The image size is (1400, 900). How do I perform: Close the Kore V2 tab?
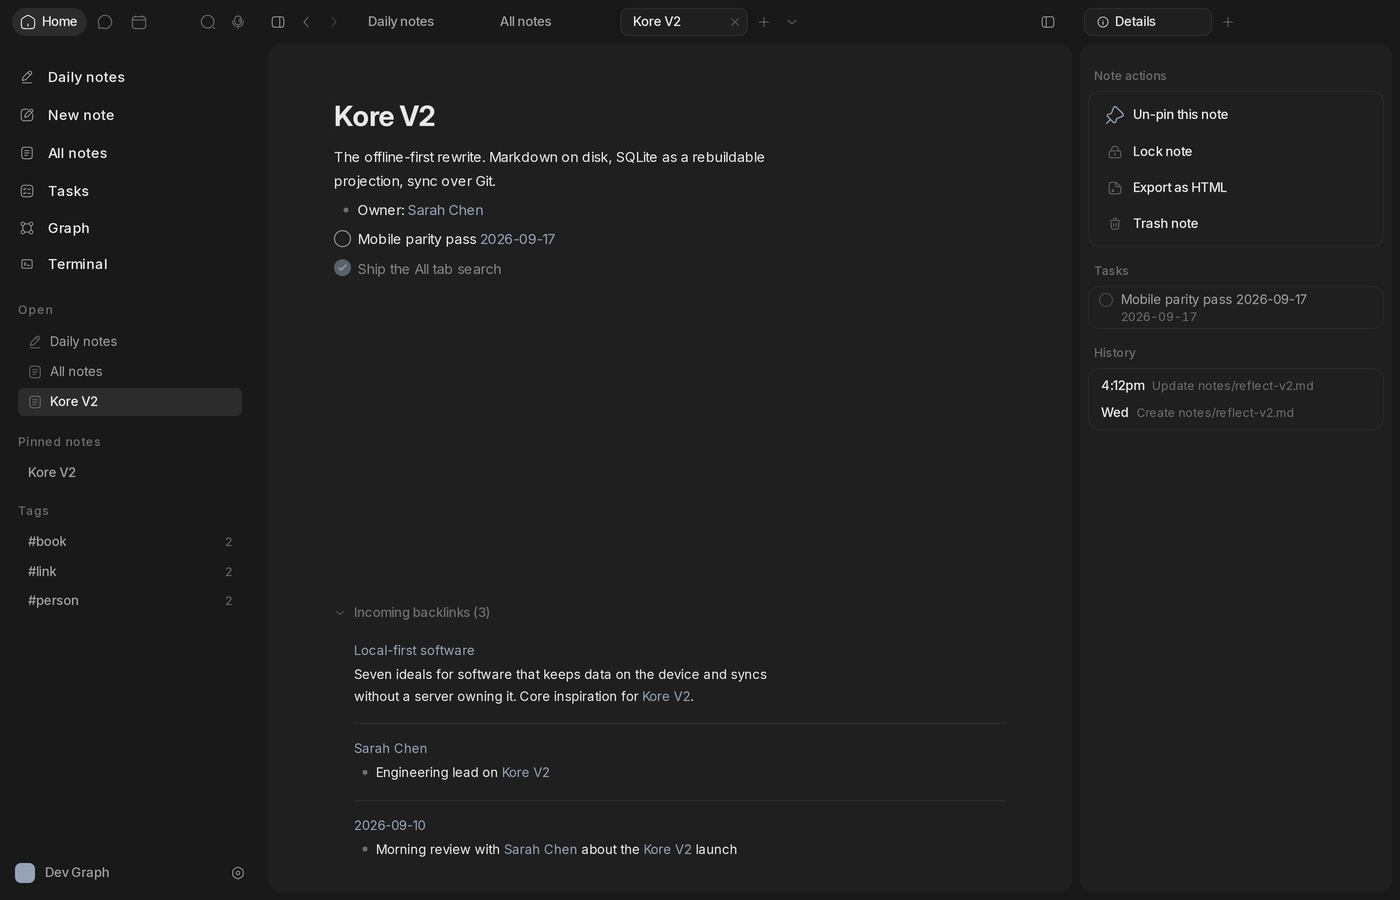735,22
